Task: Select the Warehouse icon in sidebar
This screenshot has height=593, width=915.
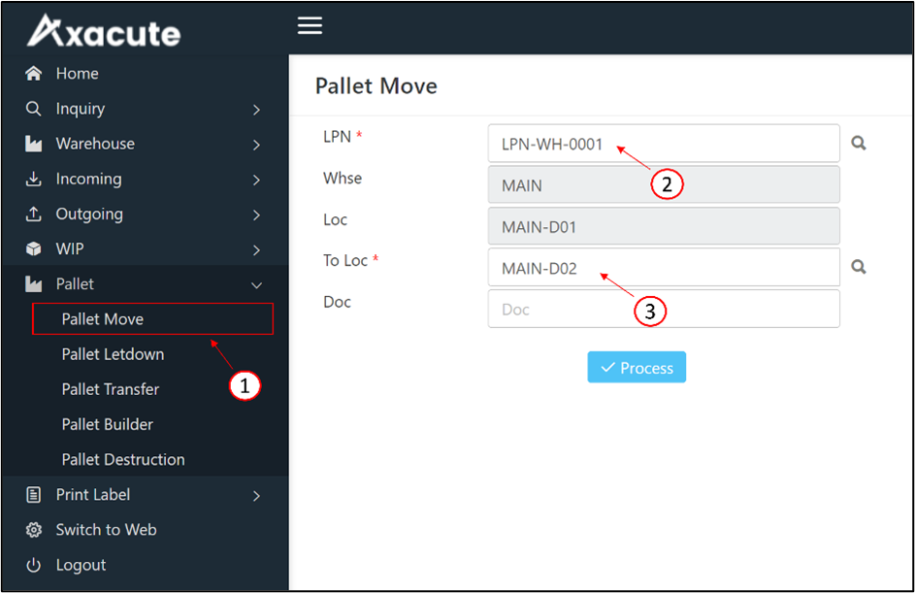Action: click(34, 143)
